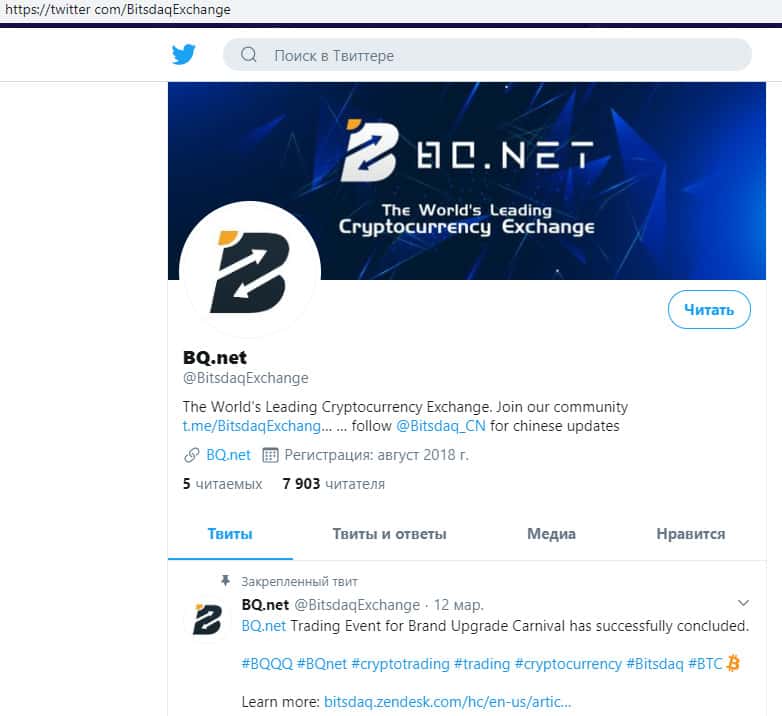
Task: Click the calendar registration date icon
Action: click(x=270, y=455)
